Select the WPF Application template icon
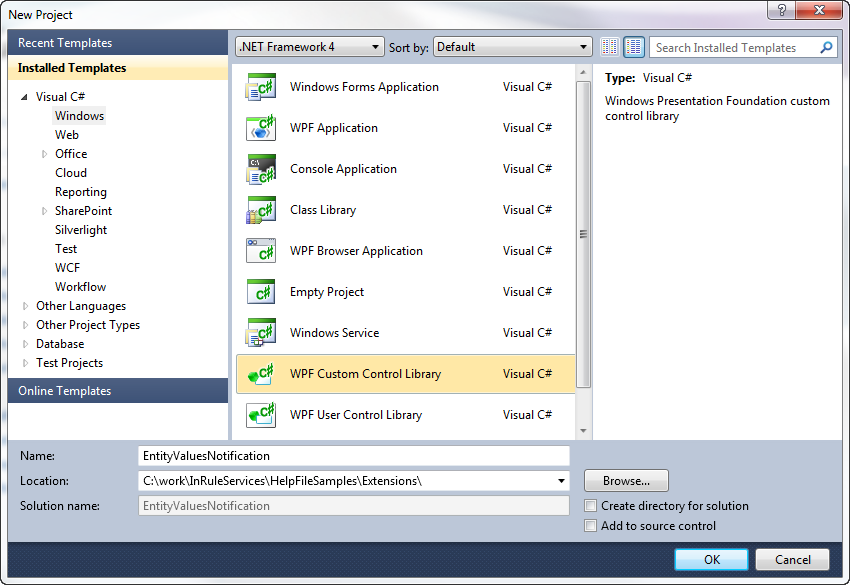Image resolution: width=850 pixels, height=585 pixels. (x=261, y=128)
